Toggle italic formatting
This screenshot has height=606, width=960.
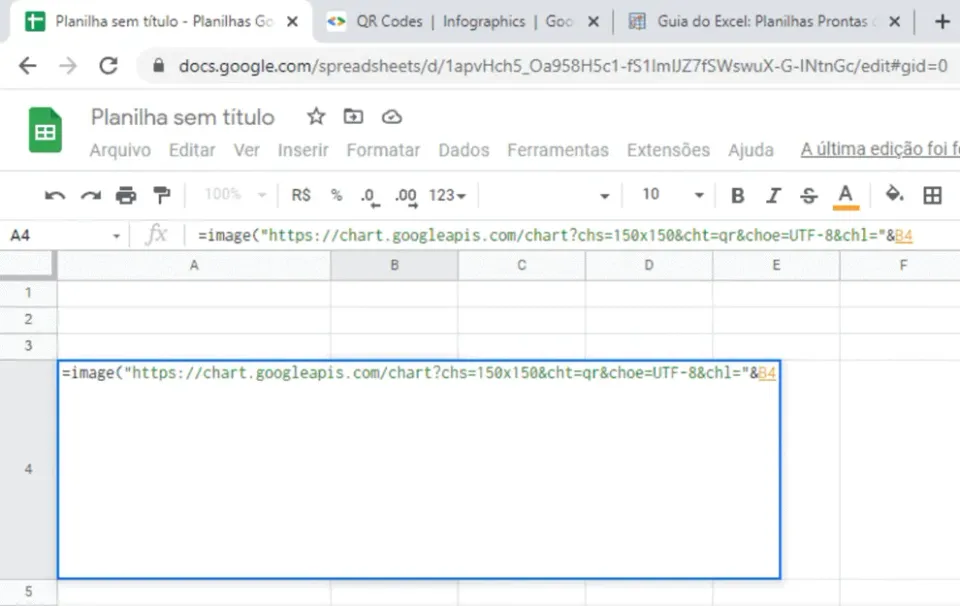click(773, 196)
